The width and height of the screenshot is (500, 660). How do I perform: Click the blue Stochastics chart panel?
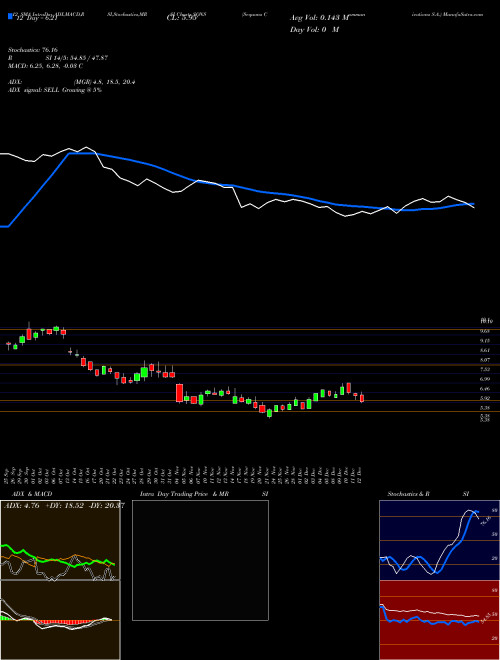point(439,540)
